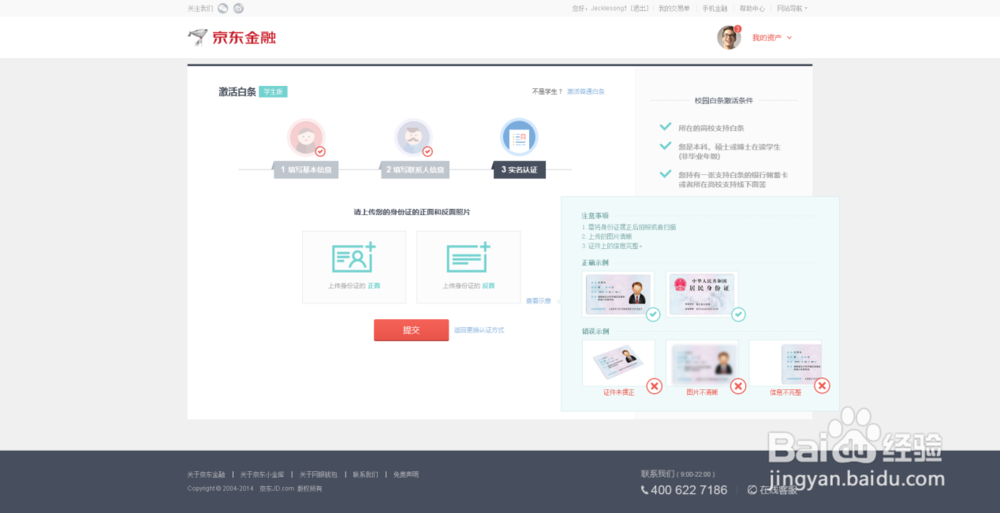
Task: Click the phone icon beside 400 622 7186
Action: point(645,490)
